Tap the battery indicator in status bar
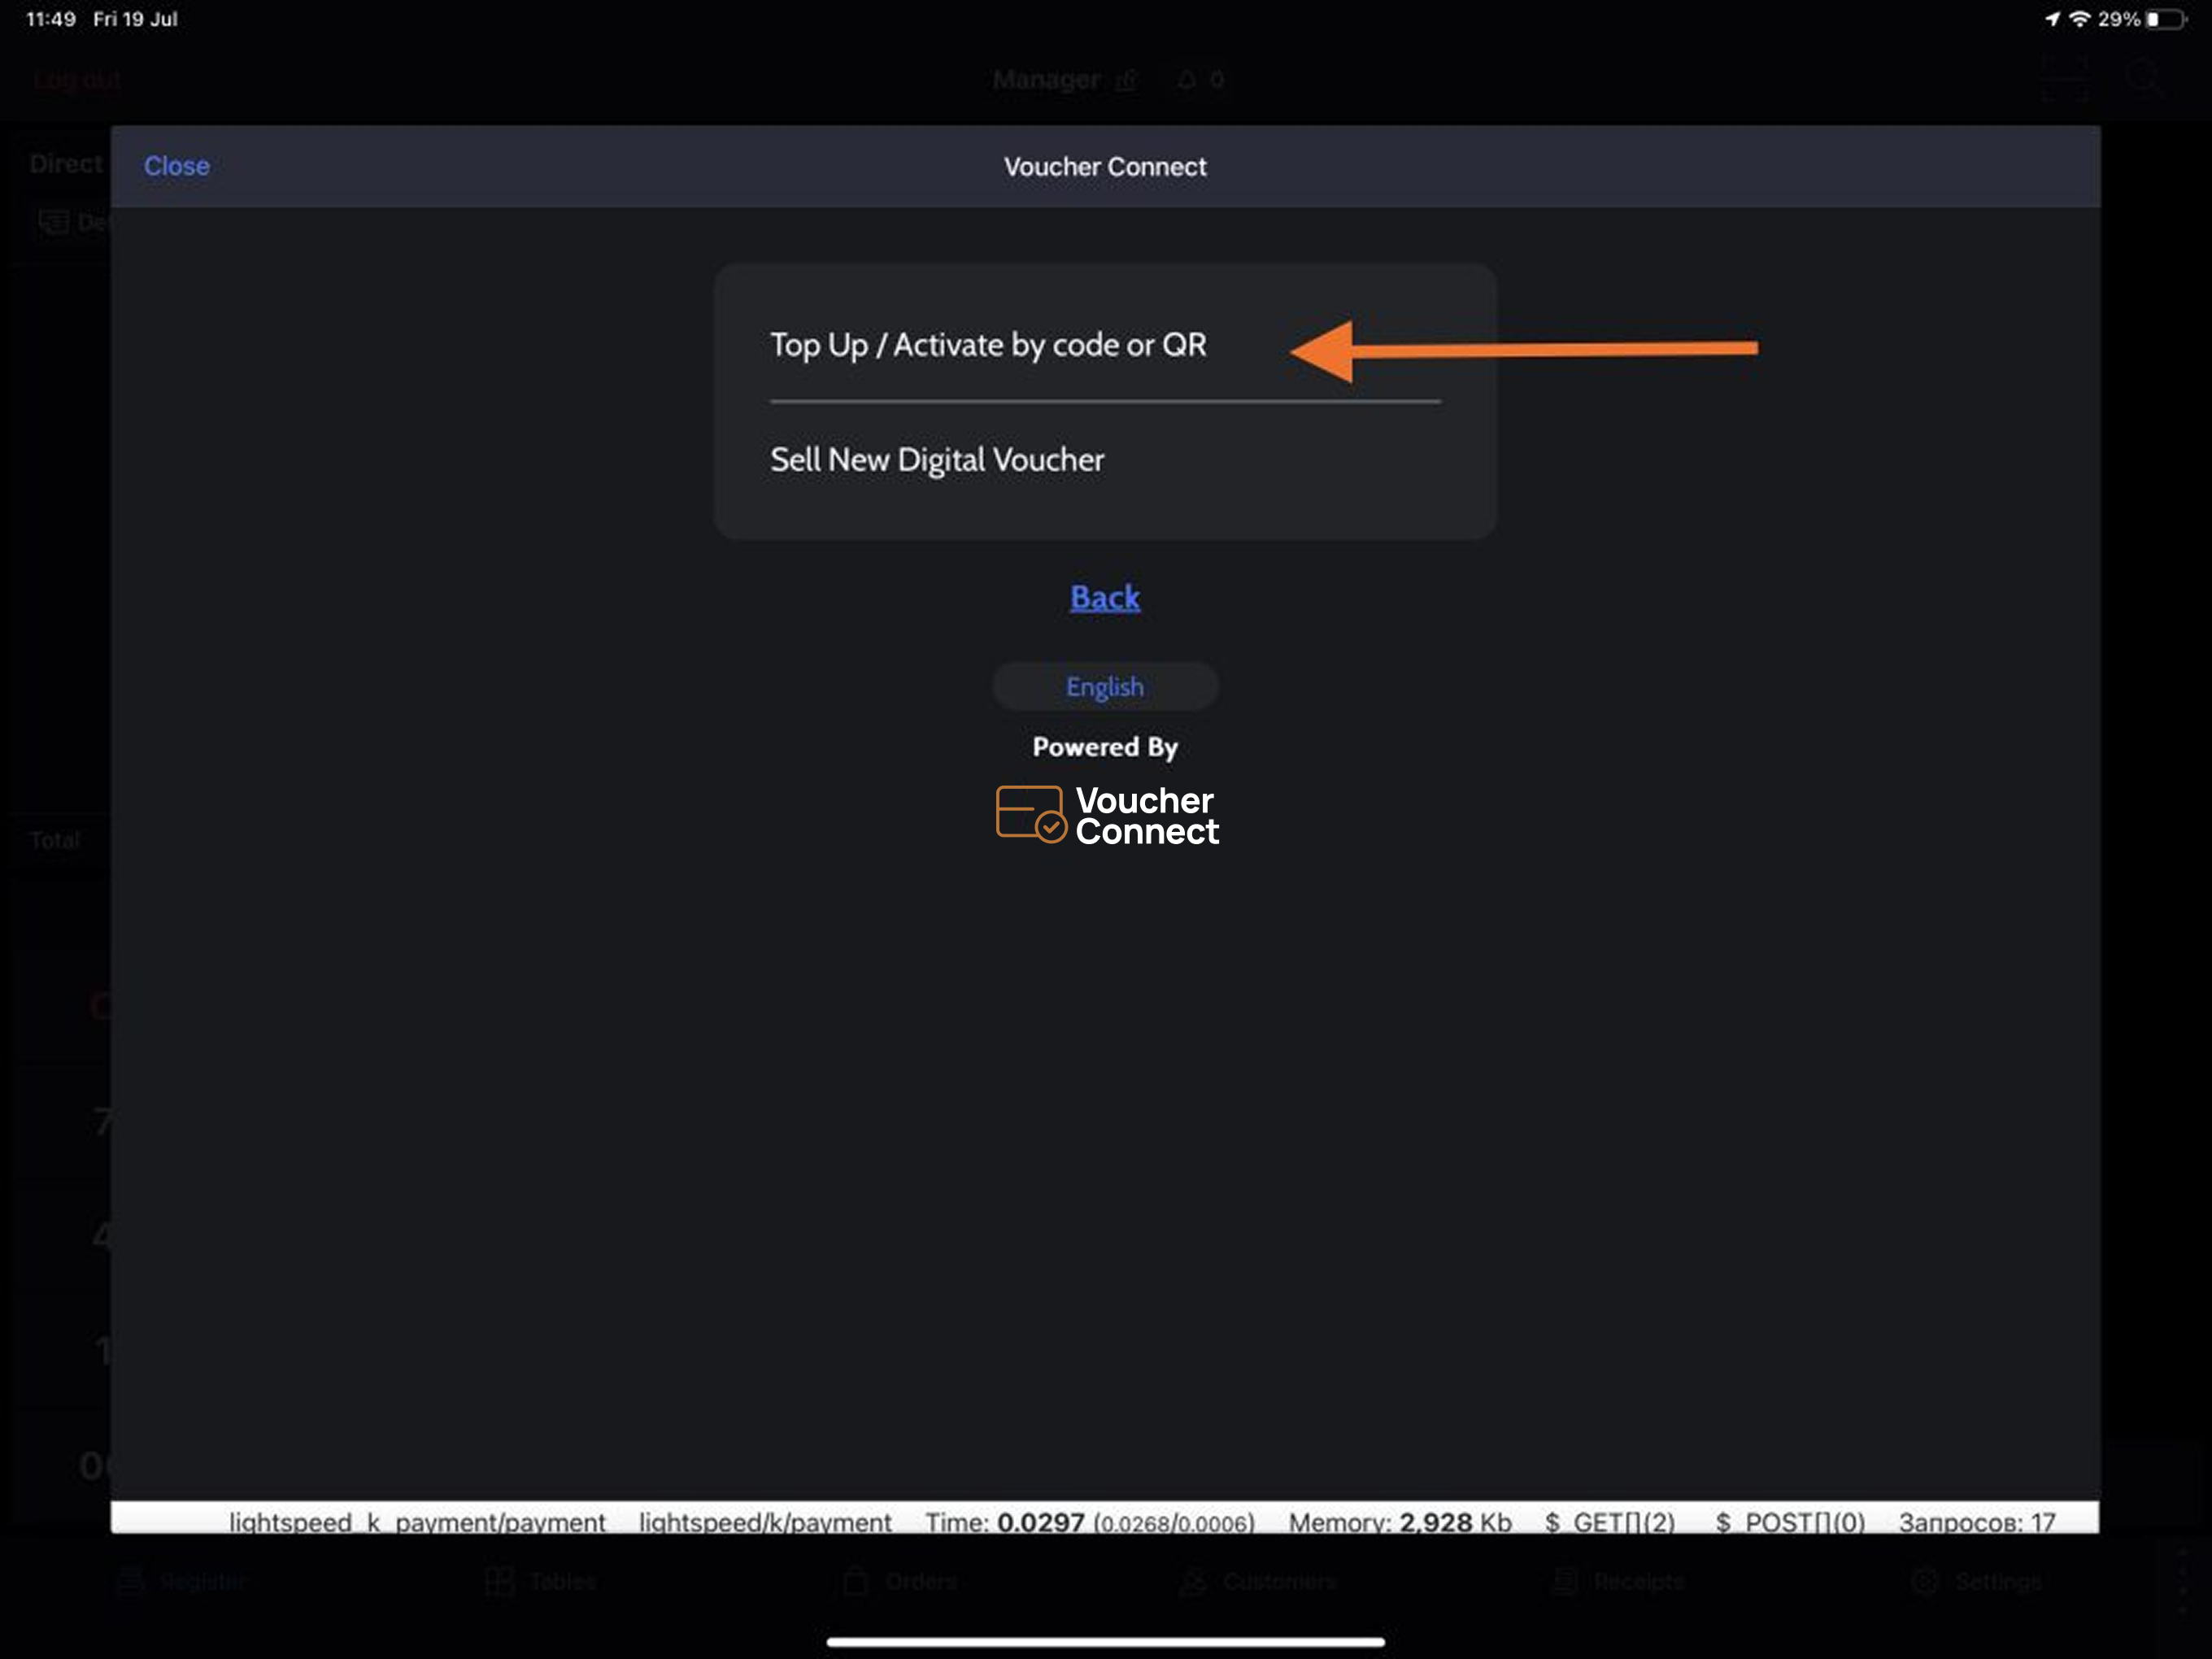The image size is (2212, 1659). pyautogui.click(x=2165, y=19)
